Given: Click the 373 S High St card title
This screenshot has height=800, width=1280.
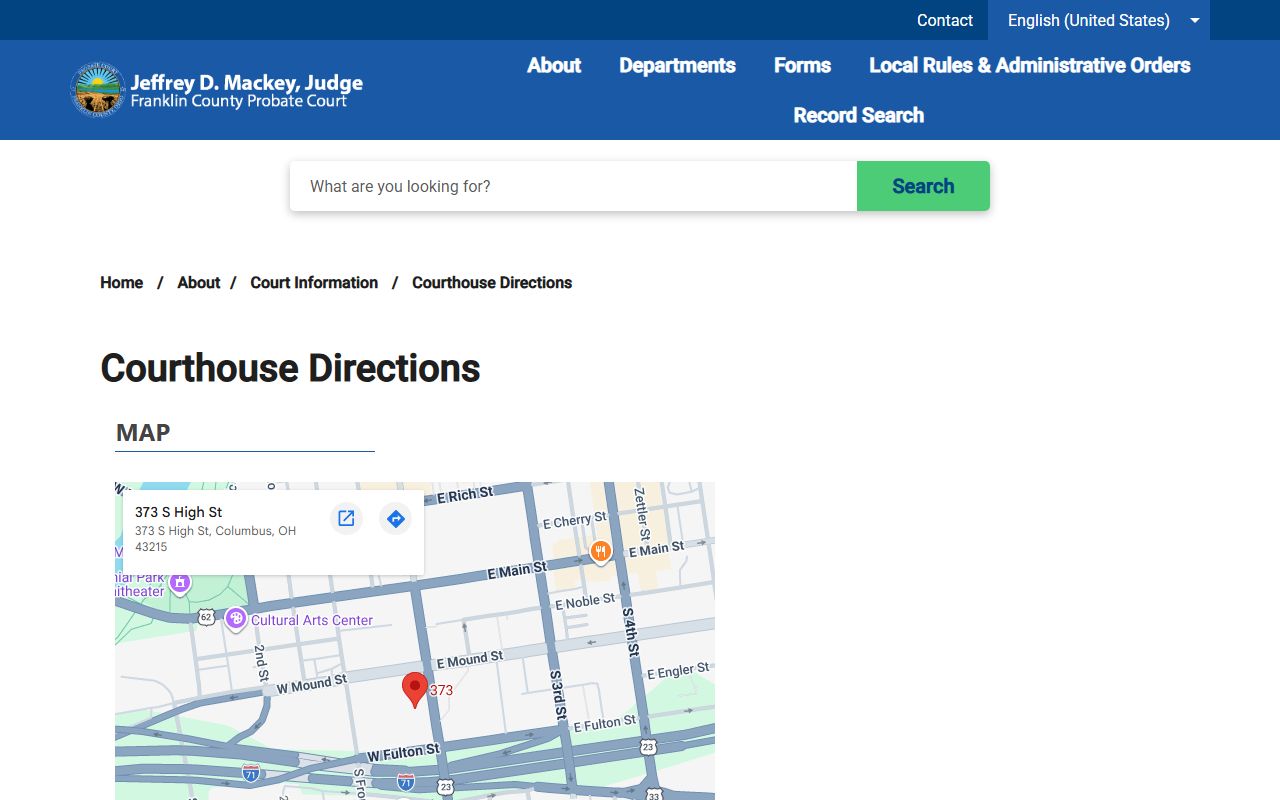Looking at the screenshot, I should (178, 512).
